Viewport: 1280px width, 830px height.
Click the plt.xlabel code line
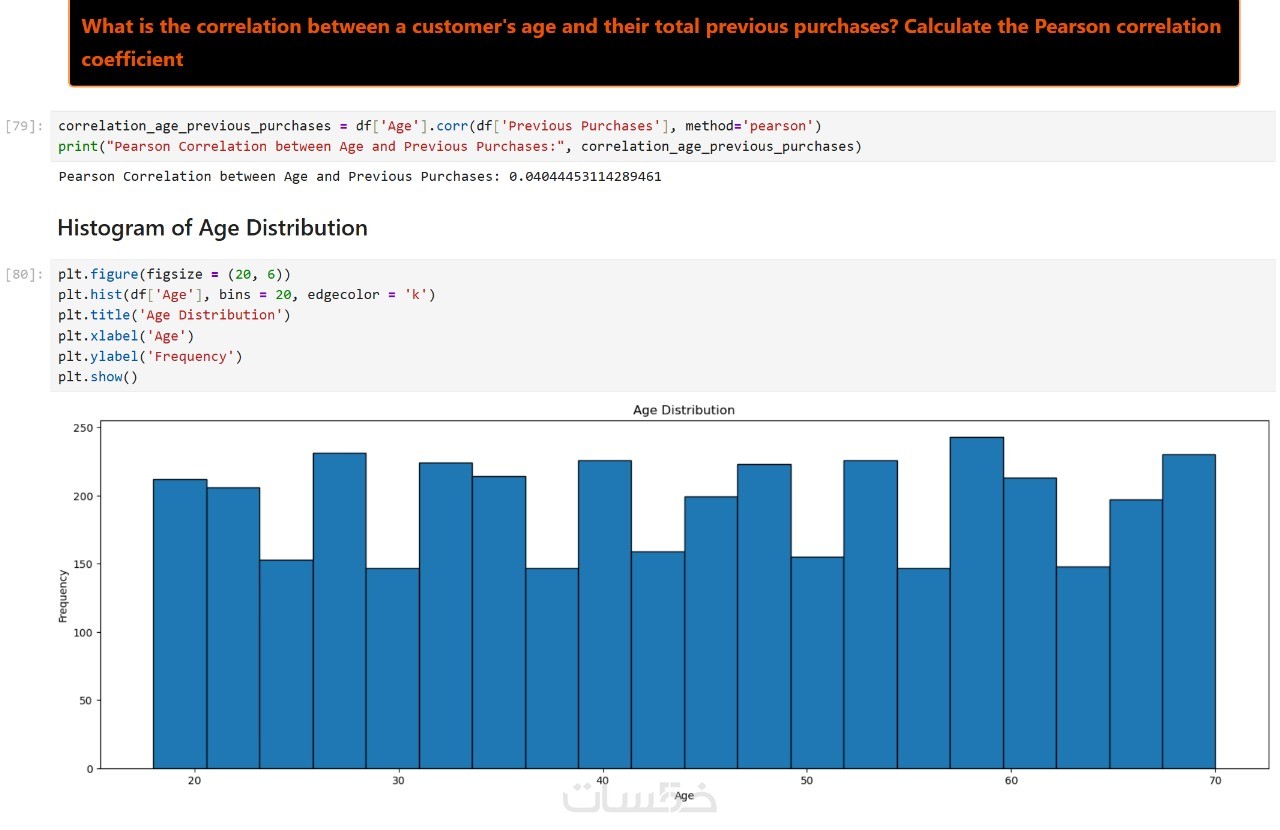pyautogui.click(x=126, y=336)
